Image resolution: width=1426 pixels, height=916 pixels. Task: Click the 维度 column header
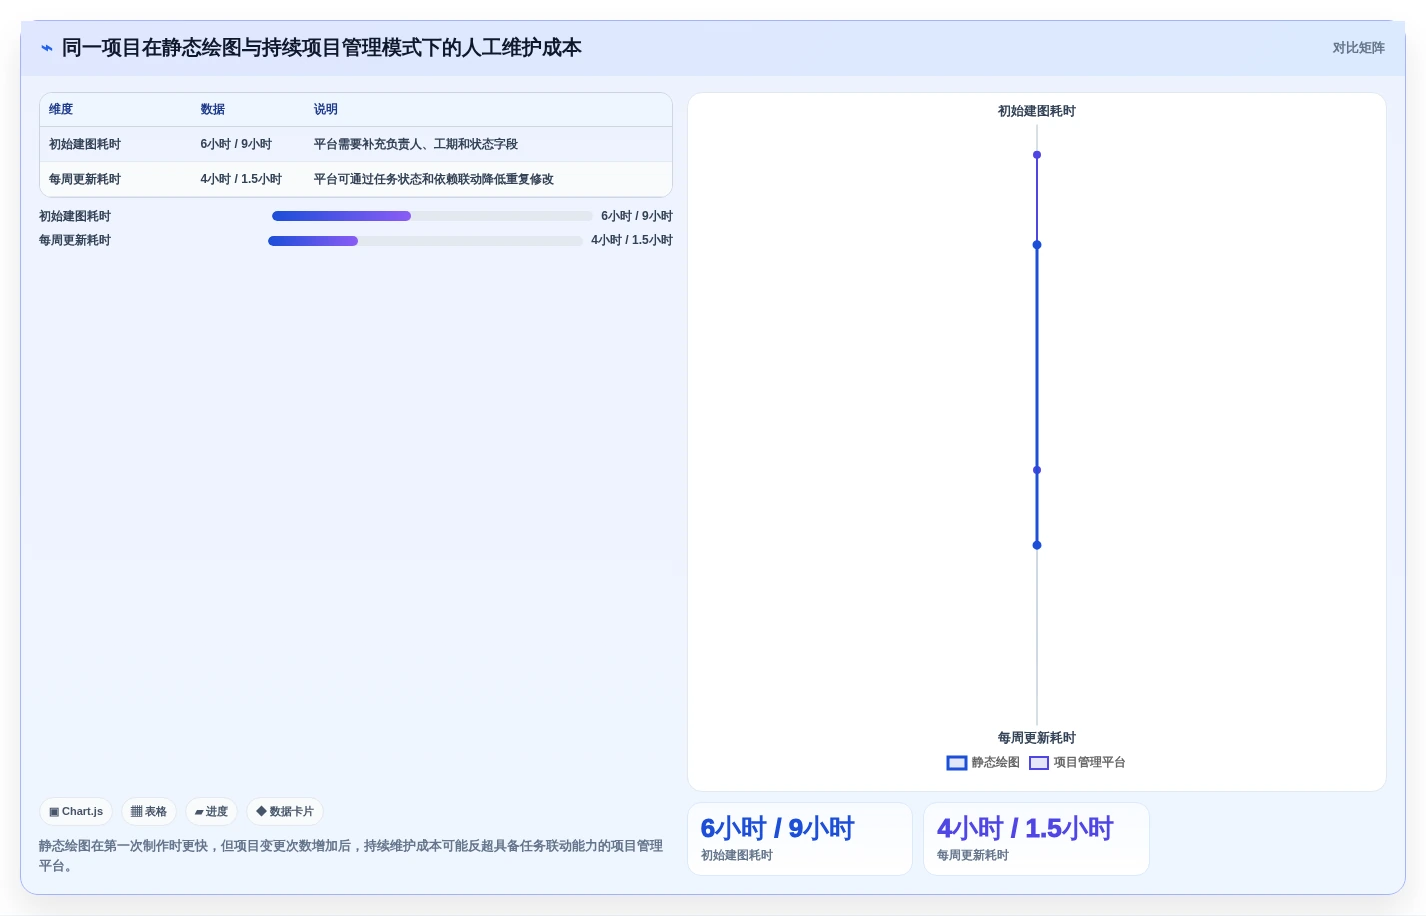pos(61,110)
